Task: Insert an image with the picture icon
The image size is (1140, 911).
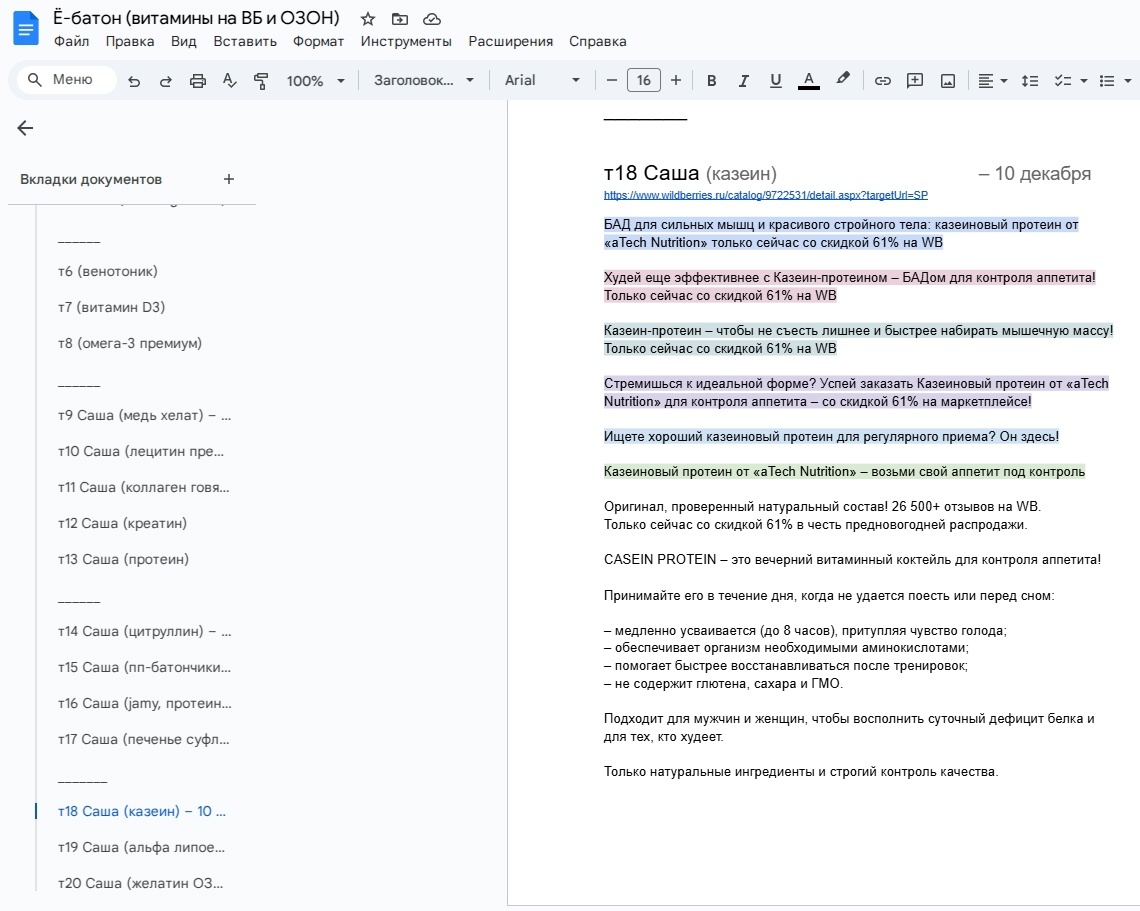Action: [948, 81]
